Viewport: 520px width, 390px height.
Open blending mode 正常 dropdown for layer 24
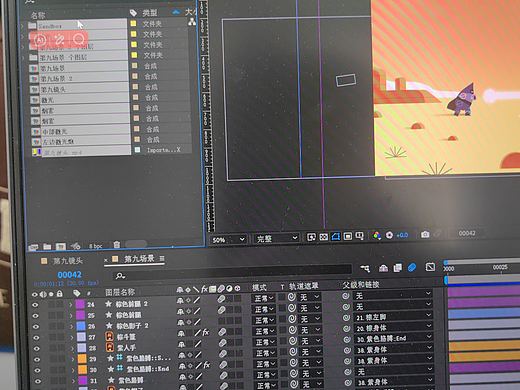[x=264, y=298]
